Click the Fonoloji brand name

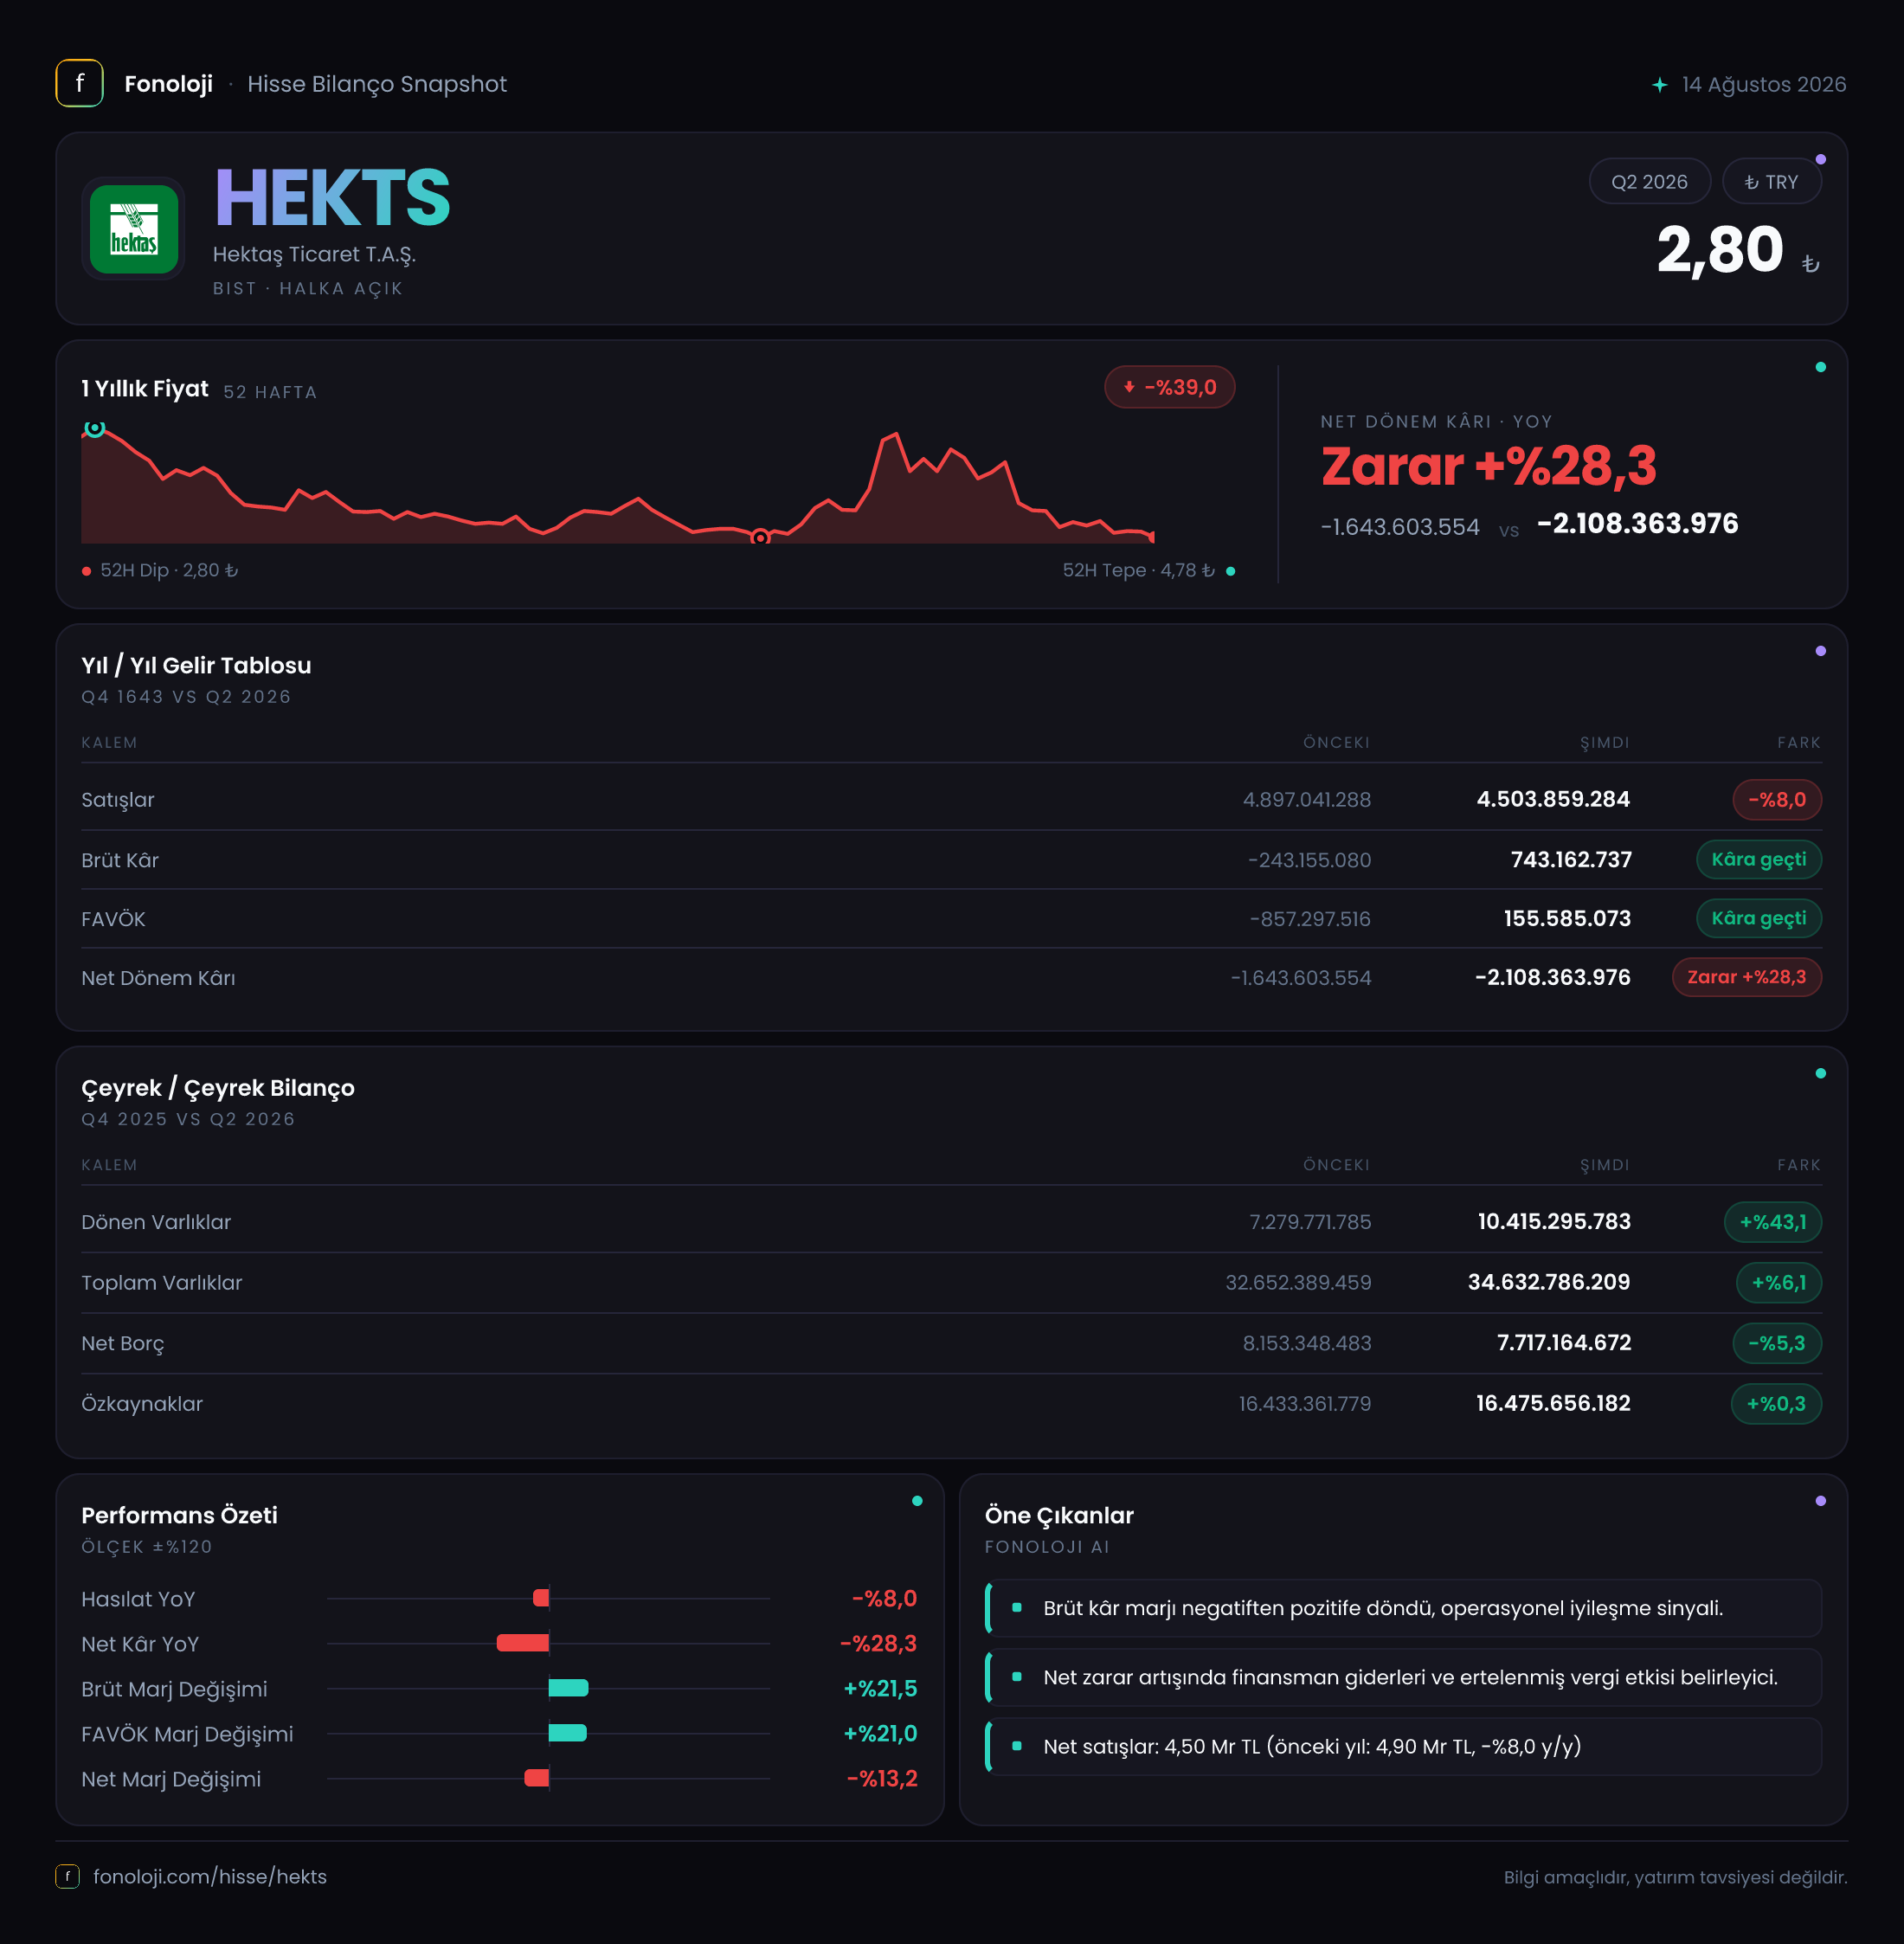point(168,84)
